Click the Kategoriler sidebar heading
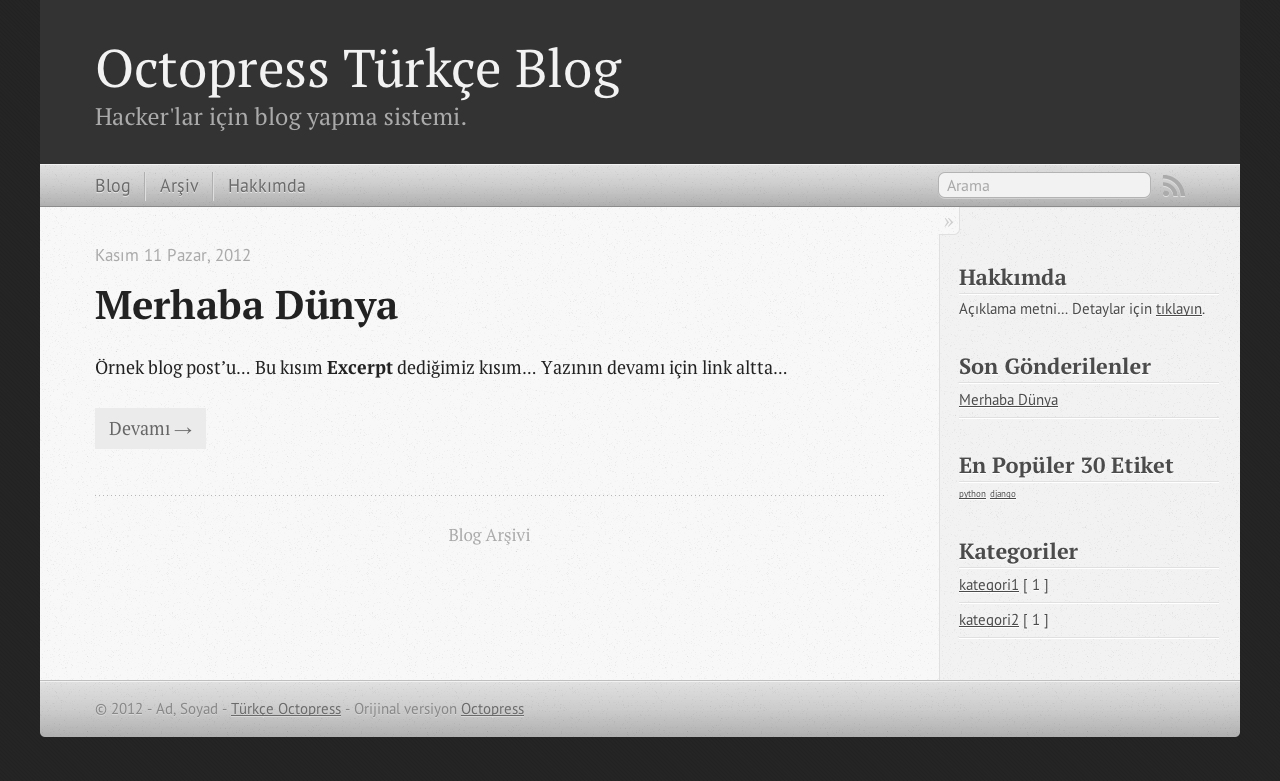Viewport: 1280px width, 781px height. click(1018, 551)
